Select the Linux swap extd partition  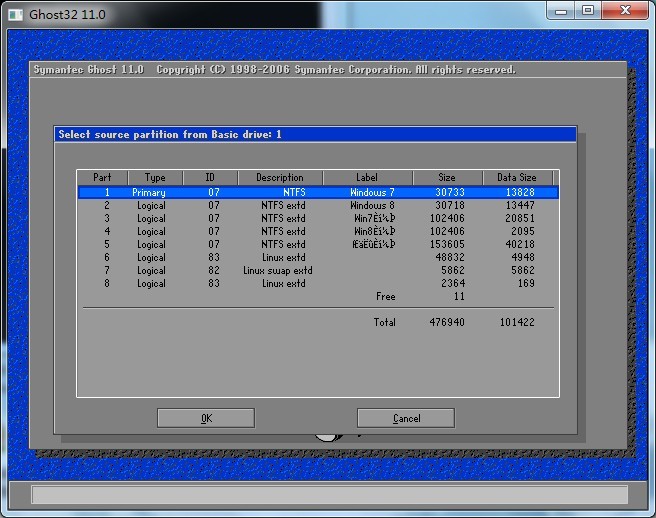pos(318,270)
